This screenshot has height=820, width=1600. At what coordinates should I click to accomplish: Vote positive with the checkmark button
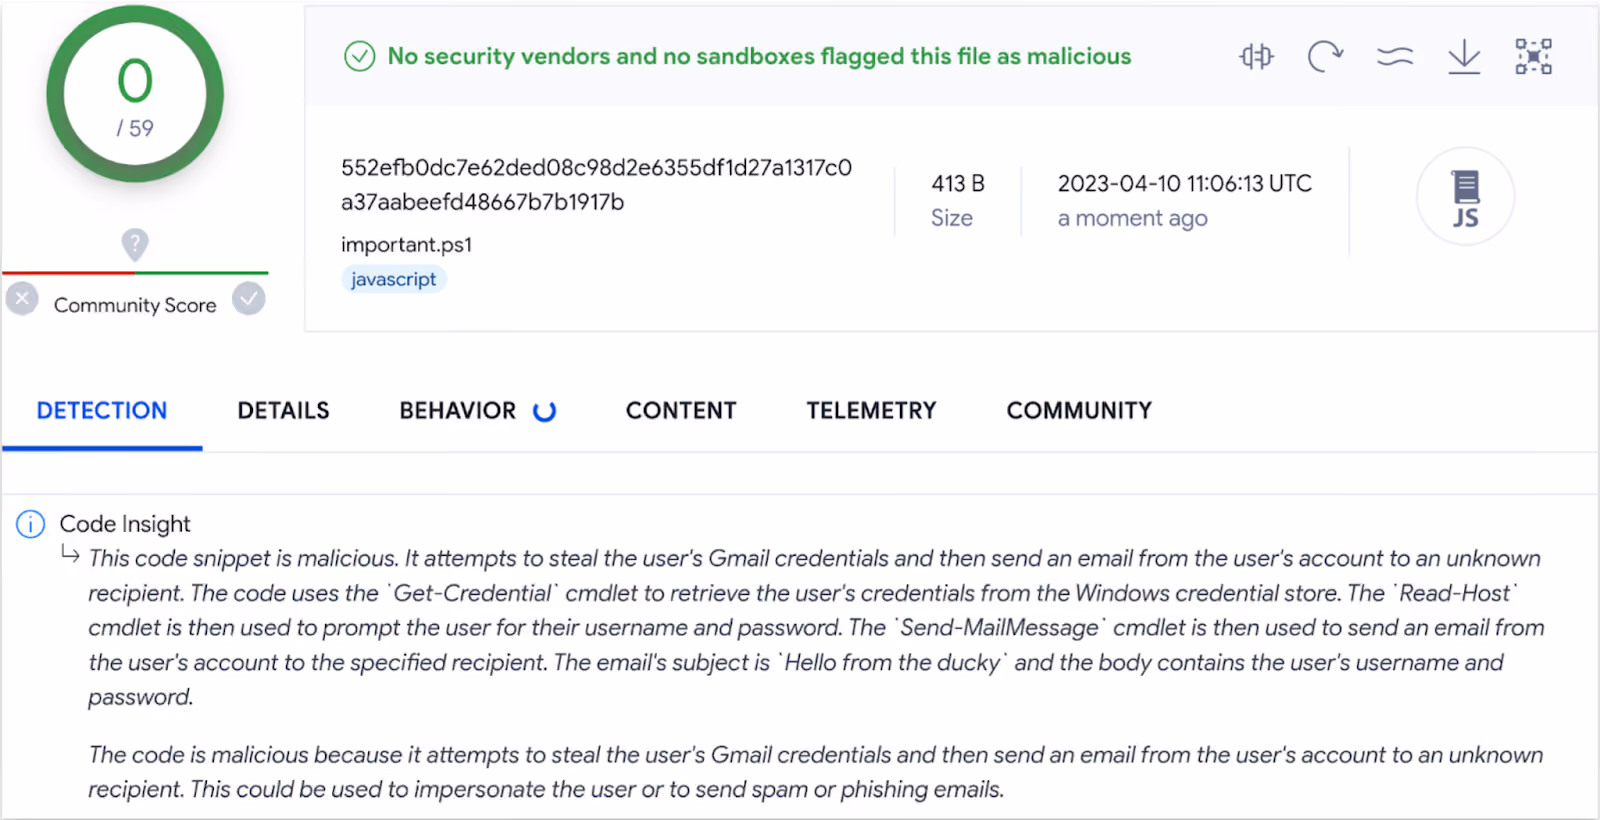(x=249, y=298)
